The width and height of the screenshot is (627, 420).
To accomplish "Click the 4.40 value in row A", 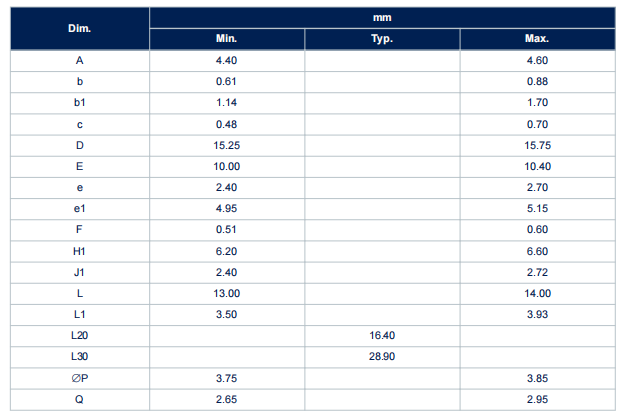I will [226, 60].
